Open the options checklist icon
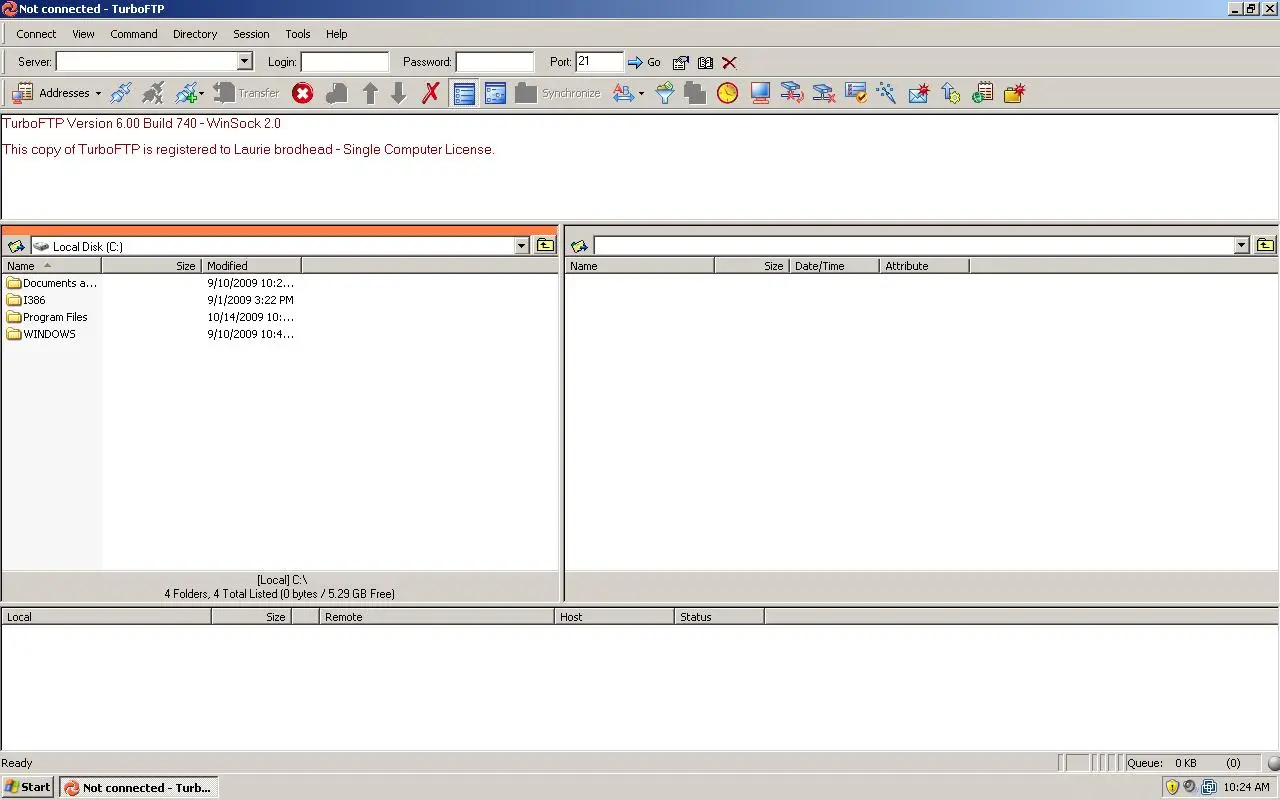The width and height of the screenshot is (1280, 800). [856, 93]
